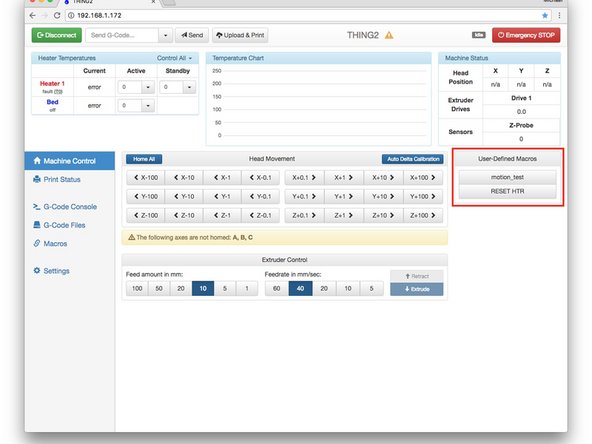Screen dimensions: 592x444
Task: Open Bed active temperature dropdown
Action: click(148, 105)
